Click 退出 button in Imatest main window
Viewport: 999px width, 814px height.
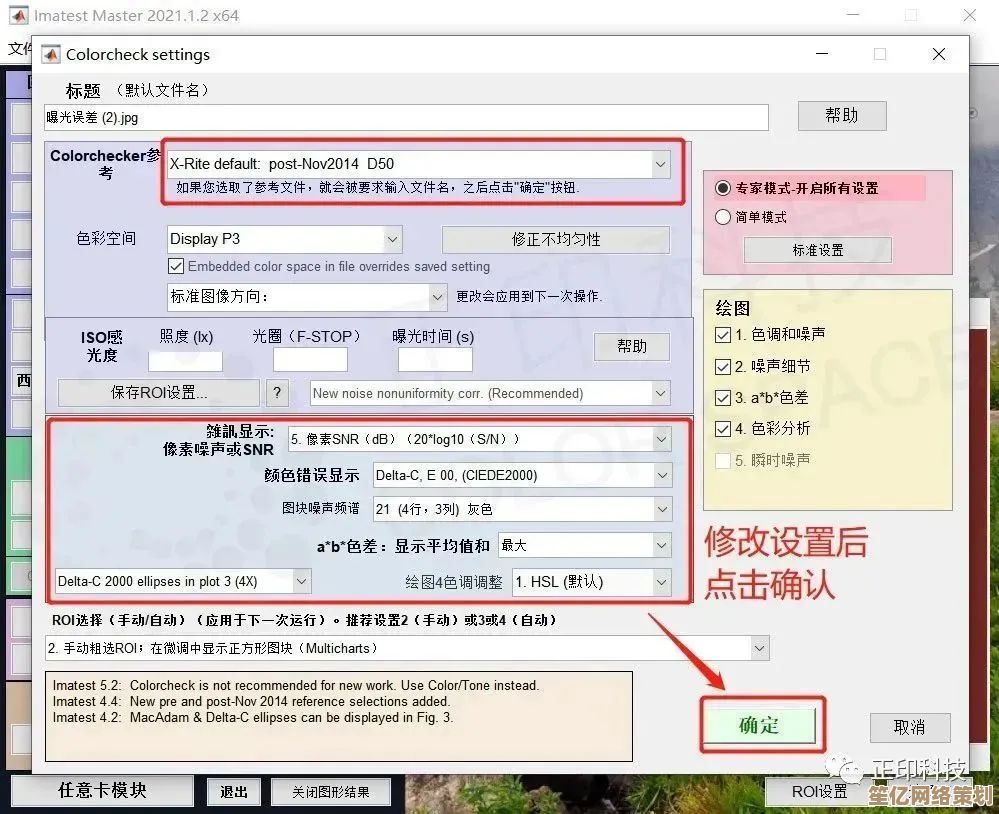tap(234, 792)
